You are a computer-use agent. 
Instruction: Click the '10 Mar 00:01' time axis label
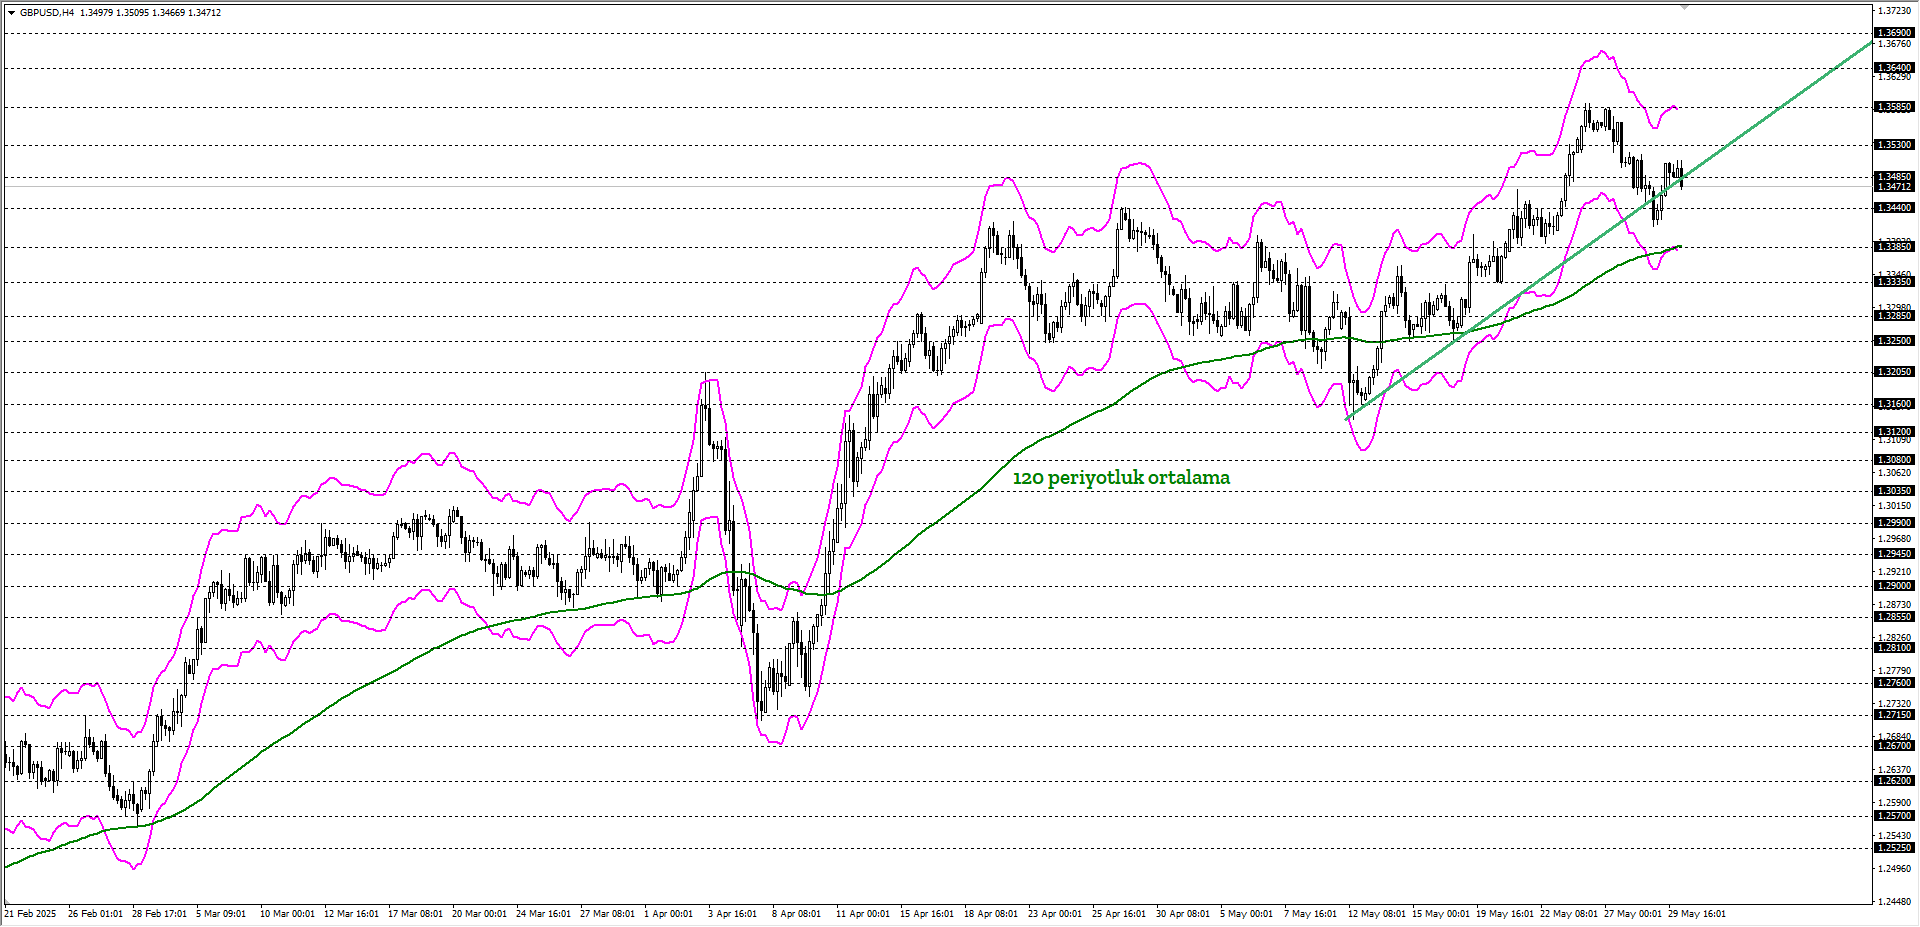tap(287, 914)
